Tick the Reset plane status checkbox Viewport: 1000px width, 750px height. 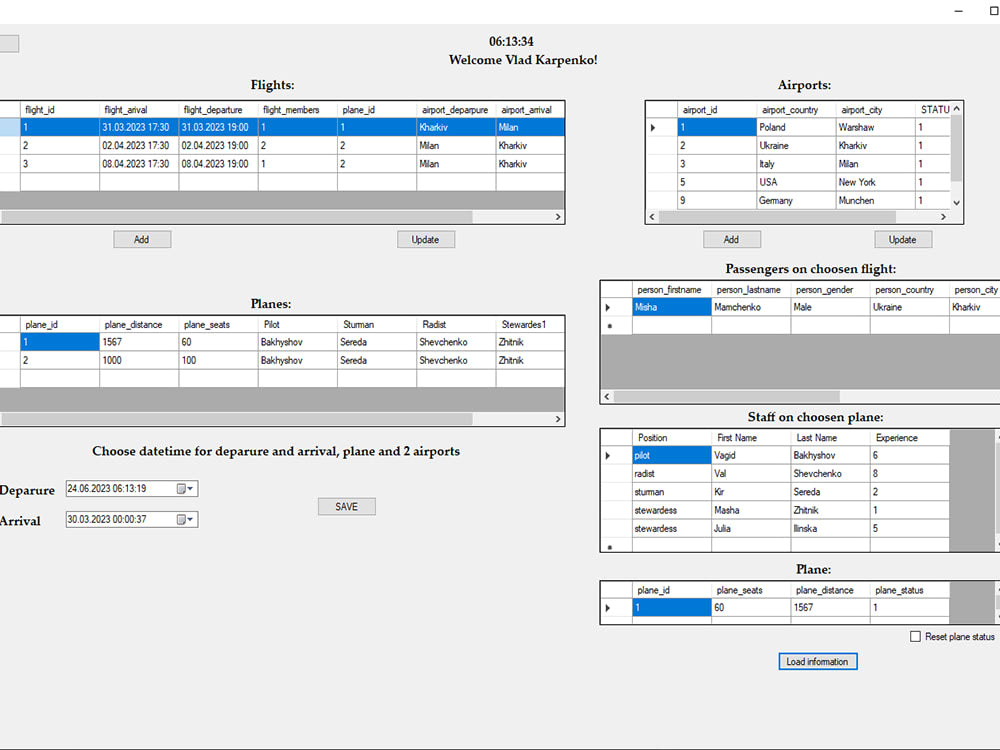click(x=915, y=636)
